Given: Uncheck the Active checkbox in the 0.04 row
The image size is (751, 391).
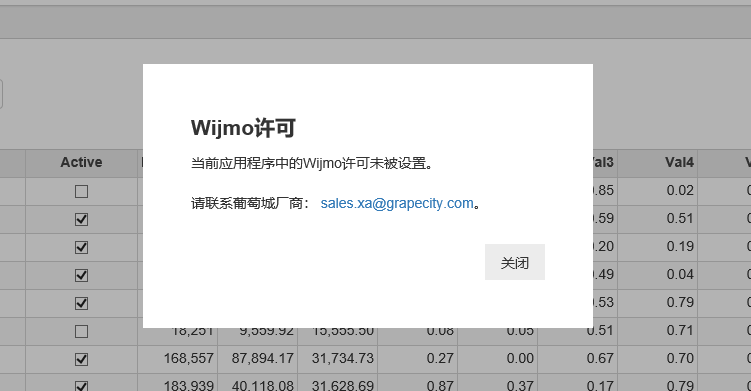Looking at the screenshot, I should (x=81, y=276).
